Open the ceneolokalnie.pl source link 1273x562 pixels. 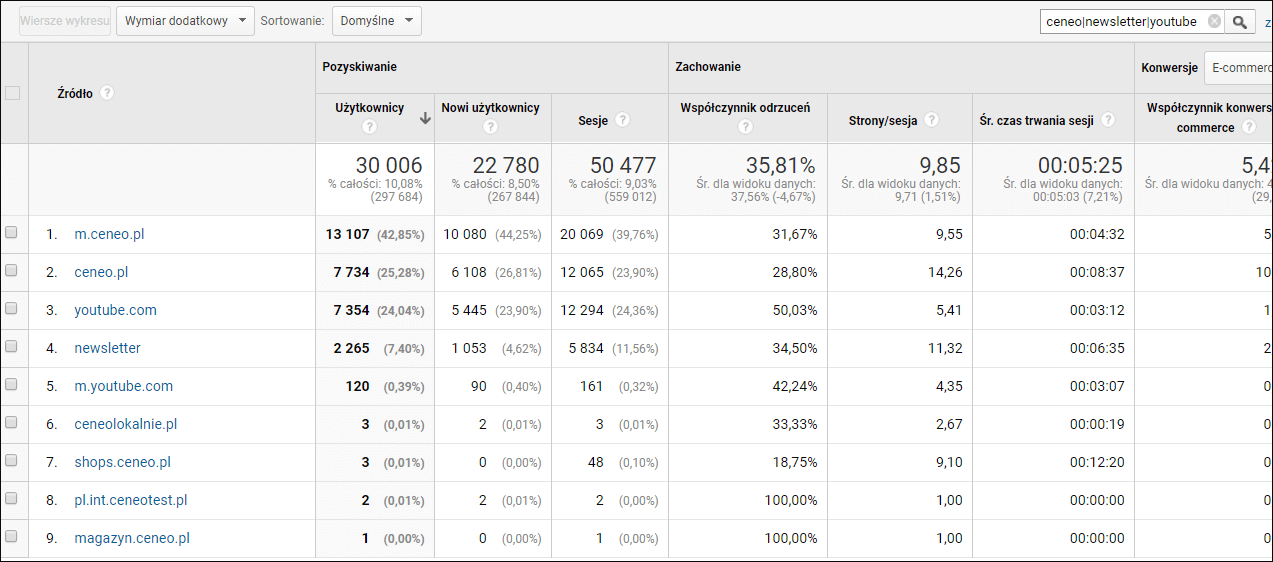point(125,424)
